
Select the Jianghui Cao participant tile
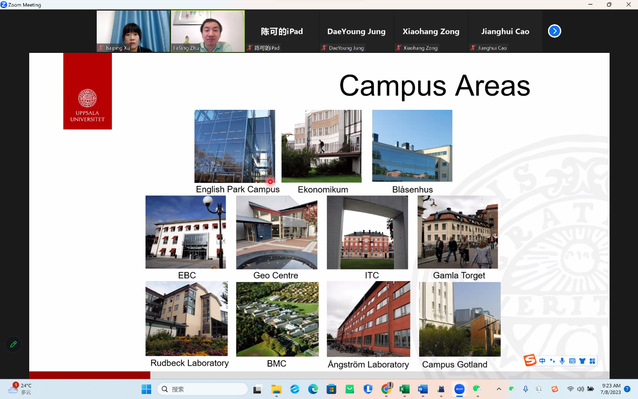pyautogui.click(x=505, y=31)
